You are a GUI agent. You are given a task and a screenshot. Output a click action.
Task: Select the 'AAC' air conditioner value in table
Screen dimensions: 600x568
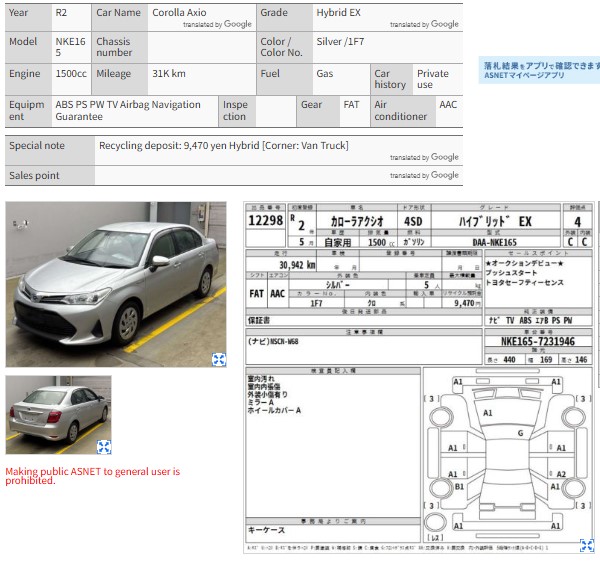(x=448, y=104)
